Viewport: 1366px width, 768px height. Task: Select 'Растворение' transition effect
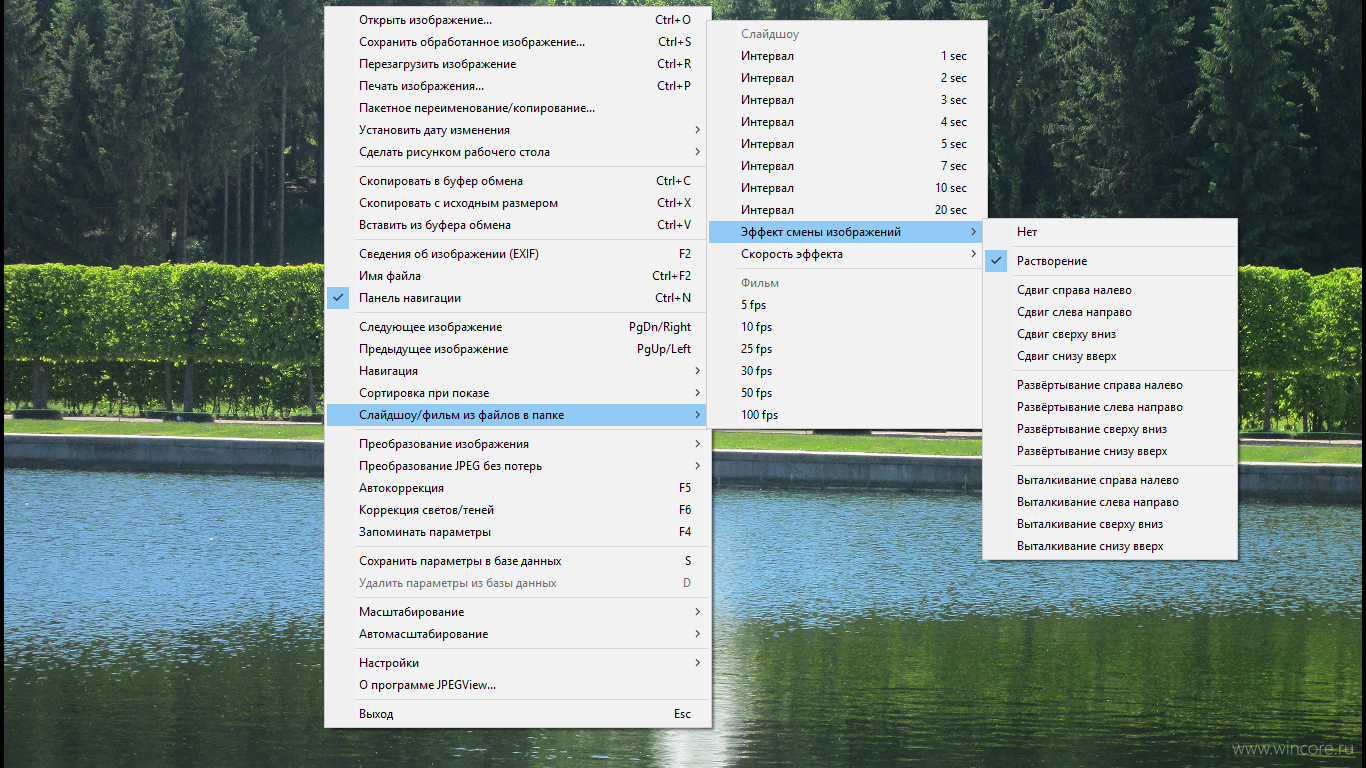[1110, 261]
